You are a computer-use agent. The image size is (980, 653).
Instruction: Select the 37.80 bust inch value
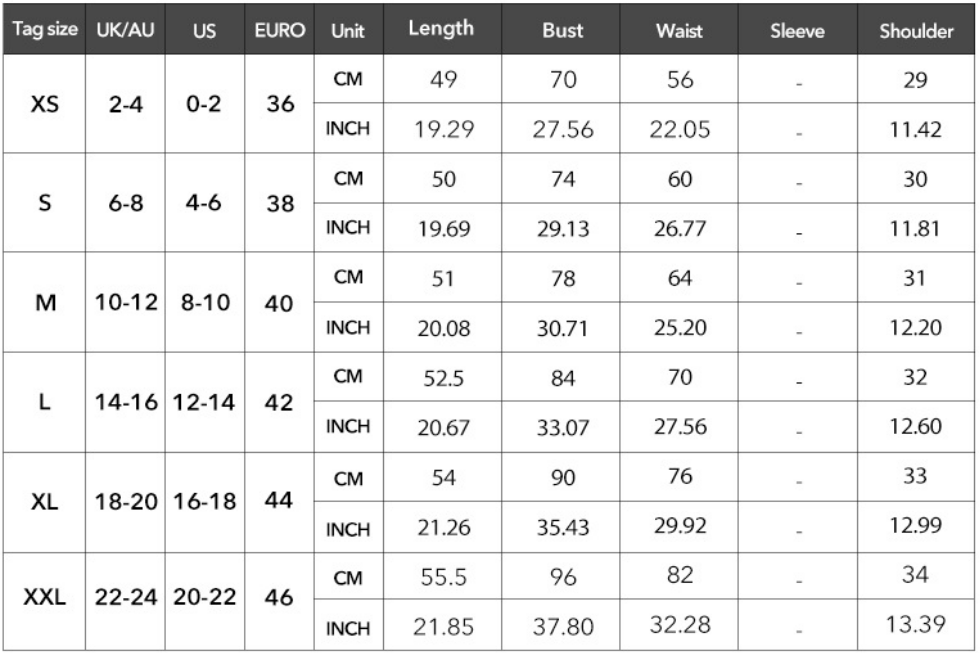coord(563,628)
